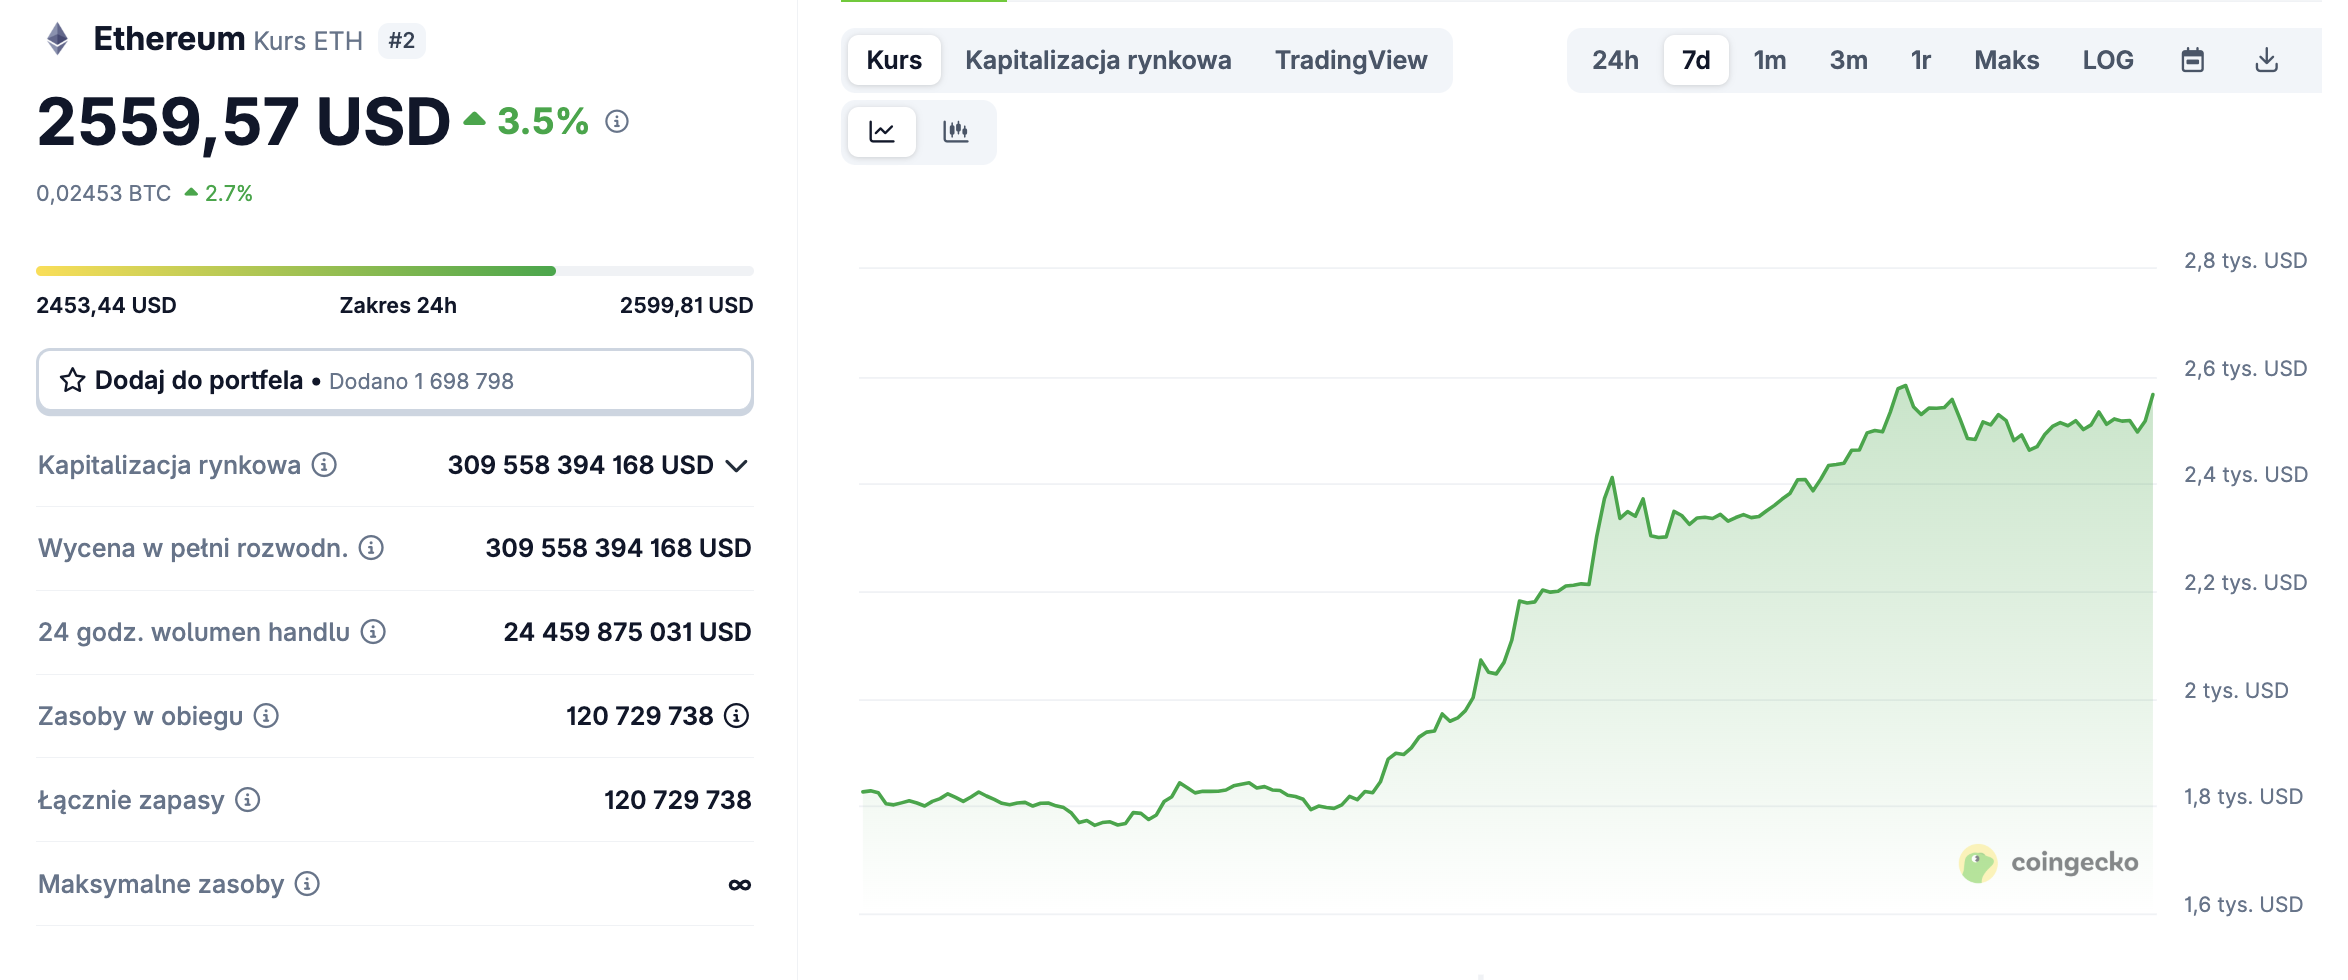
Task: Set chart range to 1m
Action: pos(1770,60)
